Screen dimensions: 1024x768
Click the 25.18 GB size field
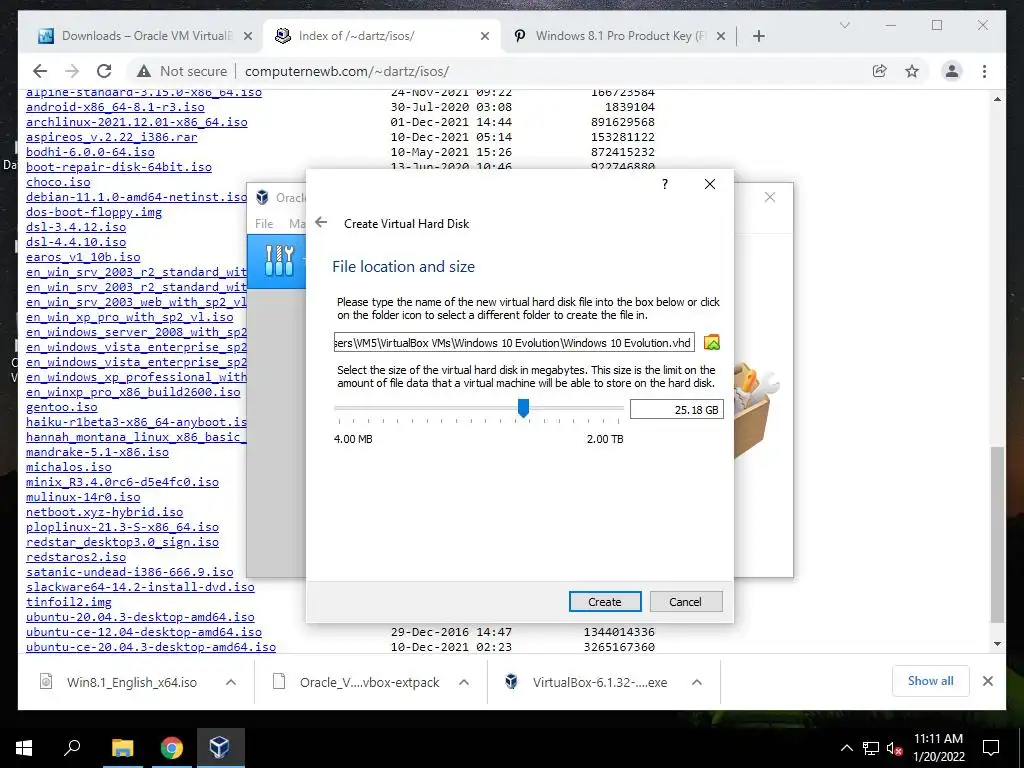[677, 409]
